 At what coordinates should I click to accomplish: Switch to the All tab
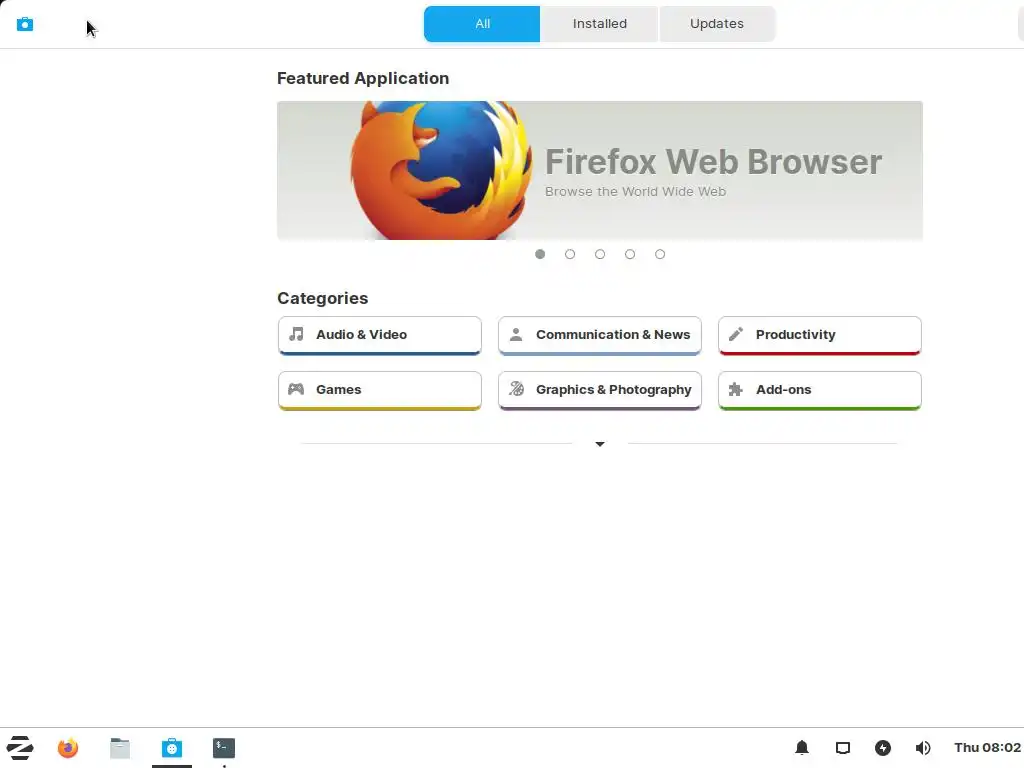click(482, 24)
